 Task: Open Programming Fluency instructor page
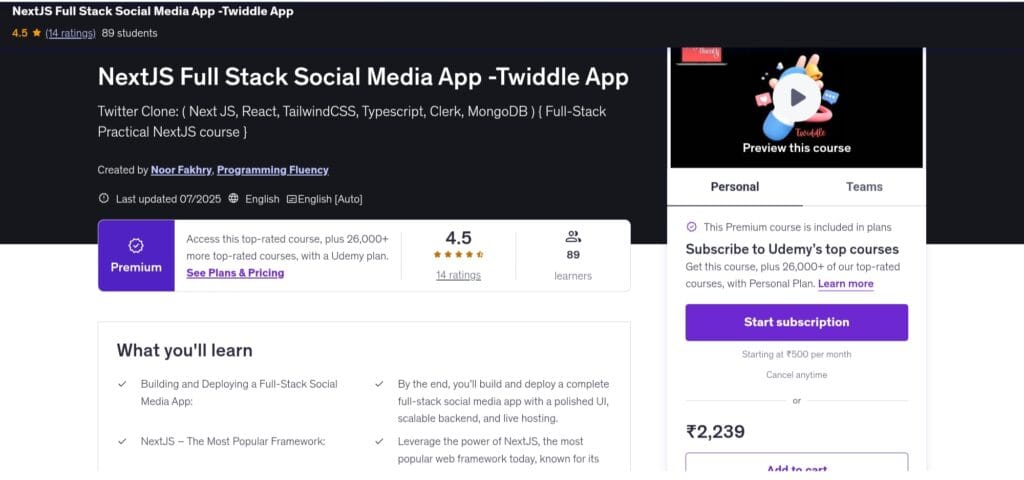point(273,170)
